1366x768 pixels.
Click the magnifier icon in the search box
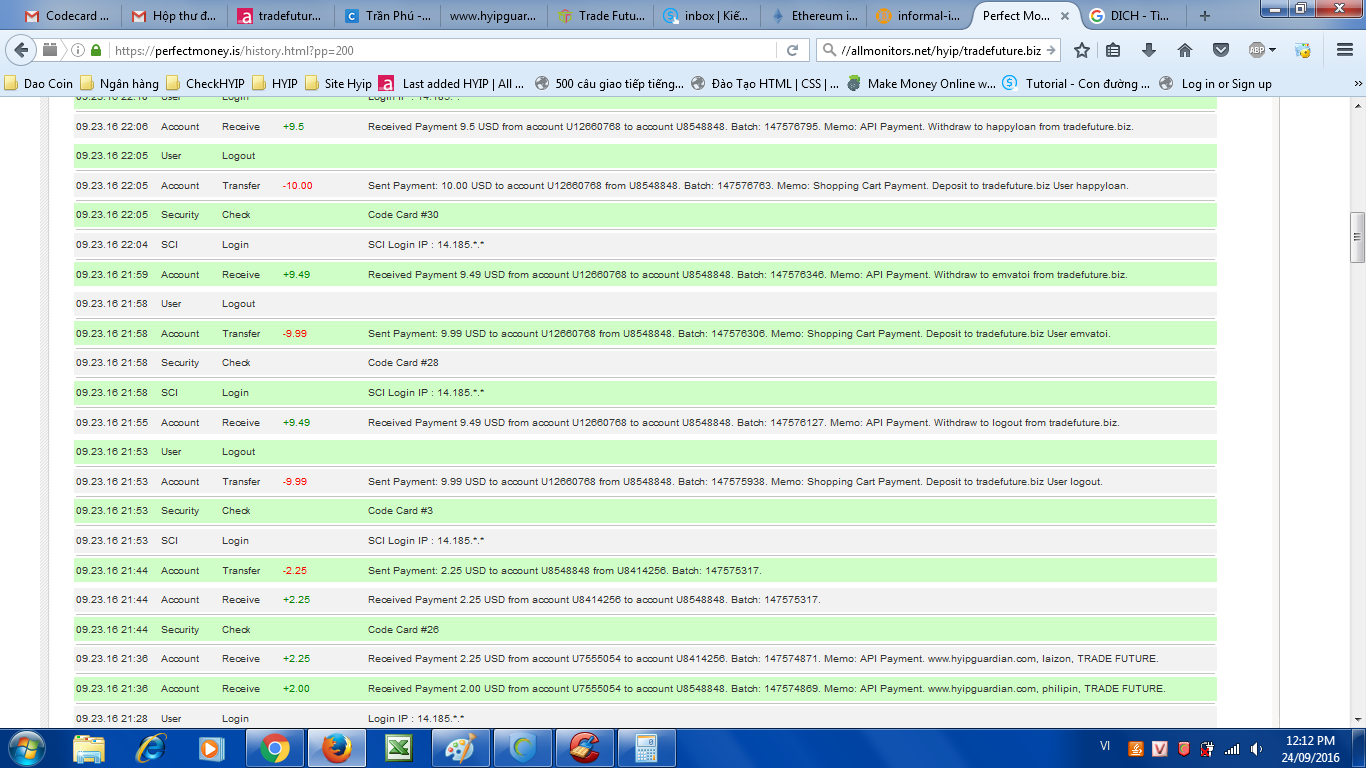click(x=830, y=50)
